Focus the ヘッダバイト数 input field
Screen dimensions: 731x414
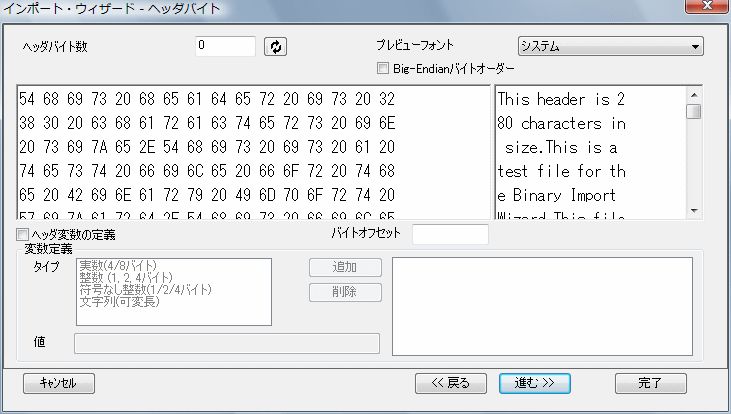(x=226, y=46)
